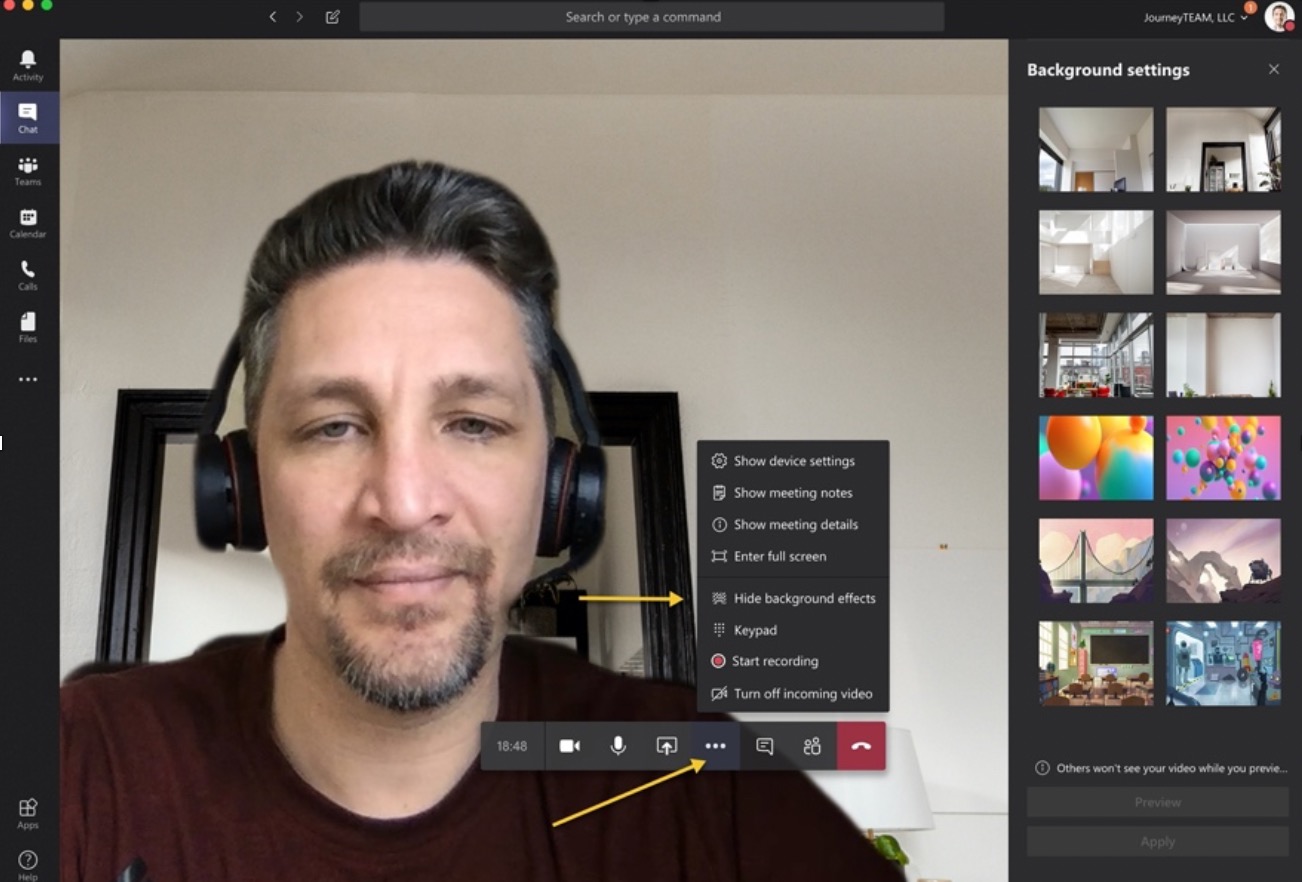
Task: Close the Background settings panel
Action: (1274, 69)
